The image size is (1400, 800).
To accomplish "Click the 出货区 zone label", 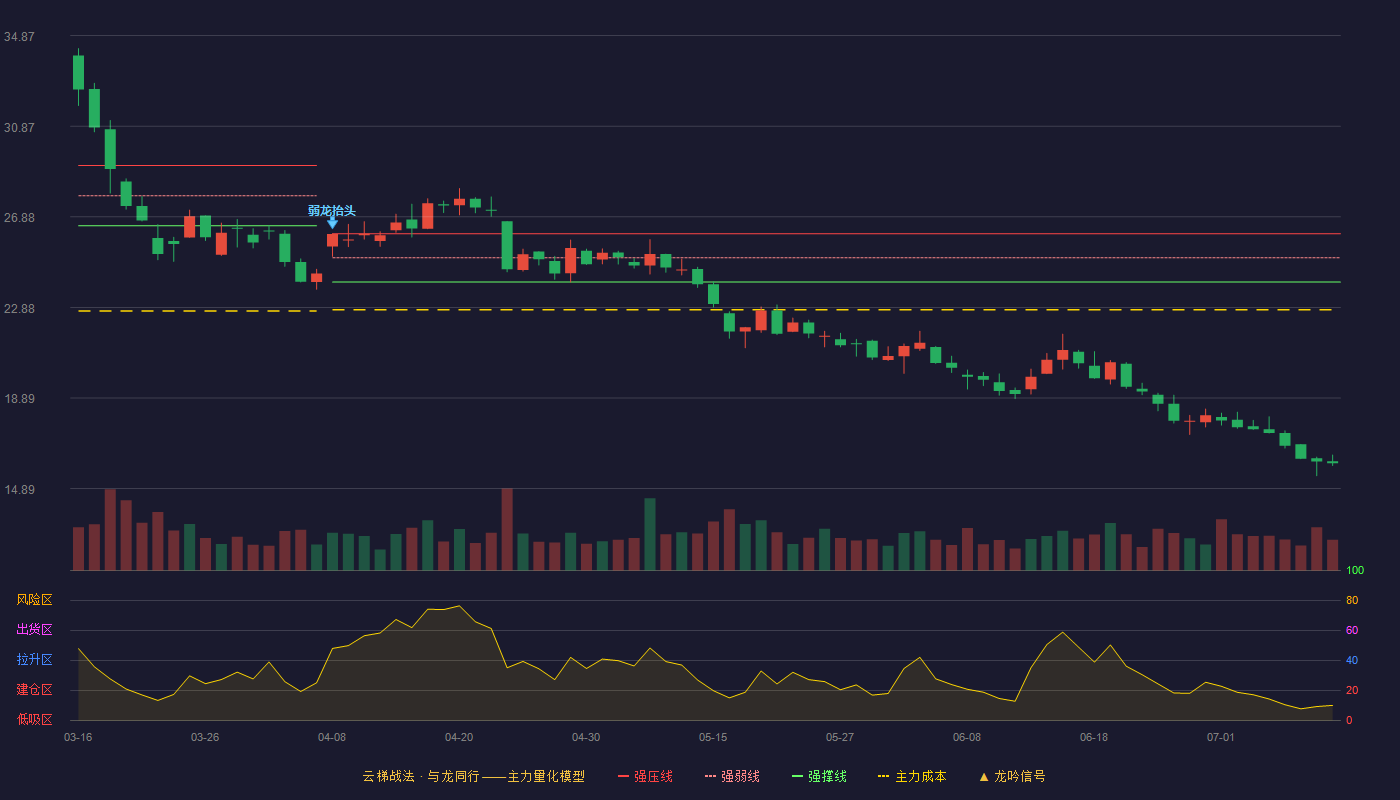I will pyautogui.click(x=34, y=630).
